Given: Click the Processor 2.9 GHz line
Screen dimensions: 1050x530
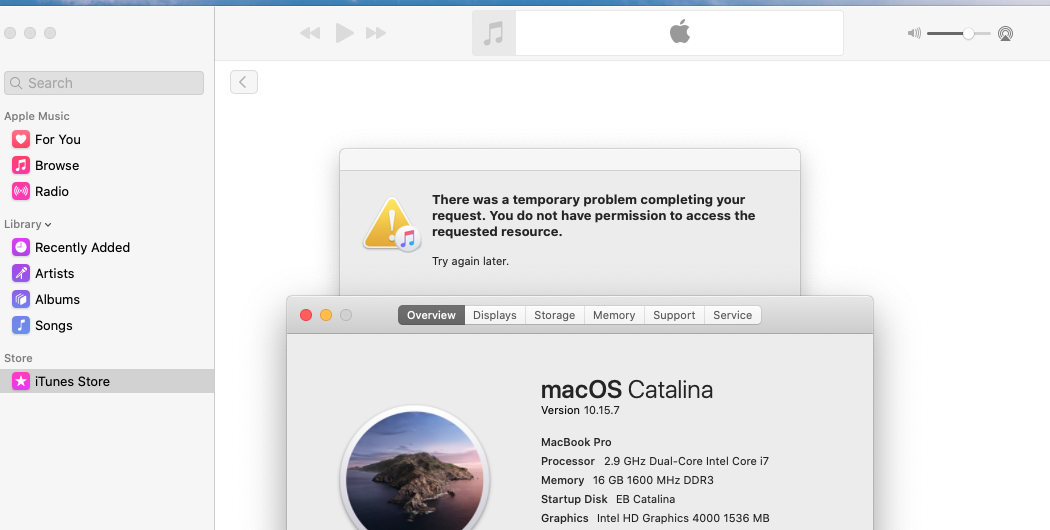Looking at the screenshot, I should point(655,461).
